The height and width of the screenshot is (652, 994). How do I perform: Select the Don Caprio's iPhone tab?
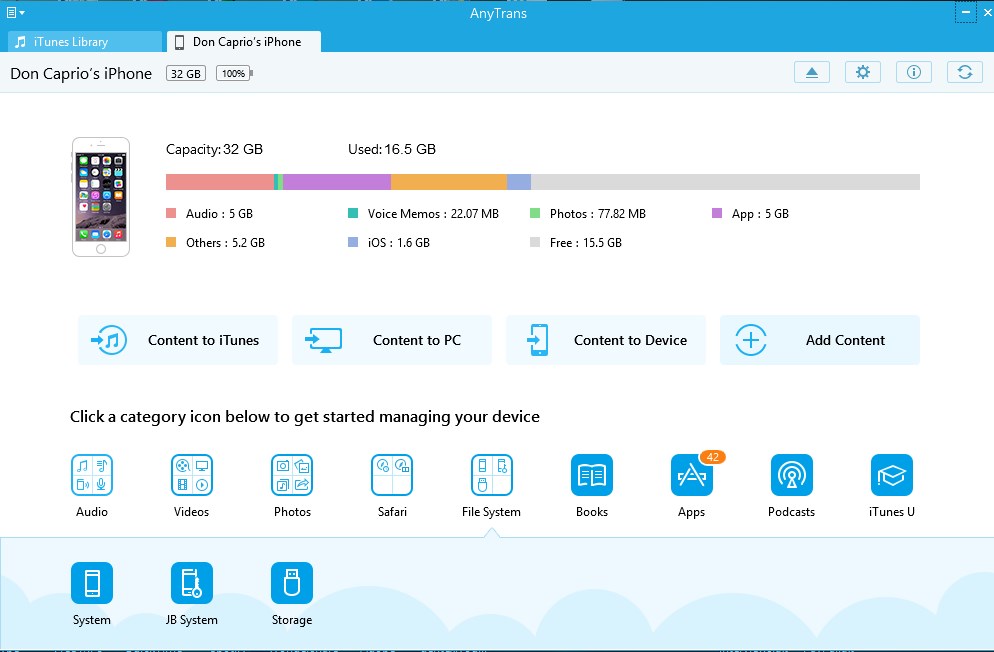click(244, 42)
